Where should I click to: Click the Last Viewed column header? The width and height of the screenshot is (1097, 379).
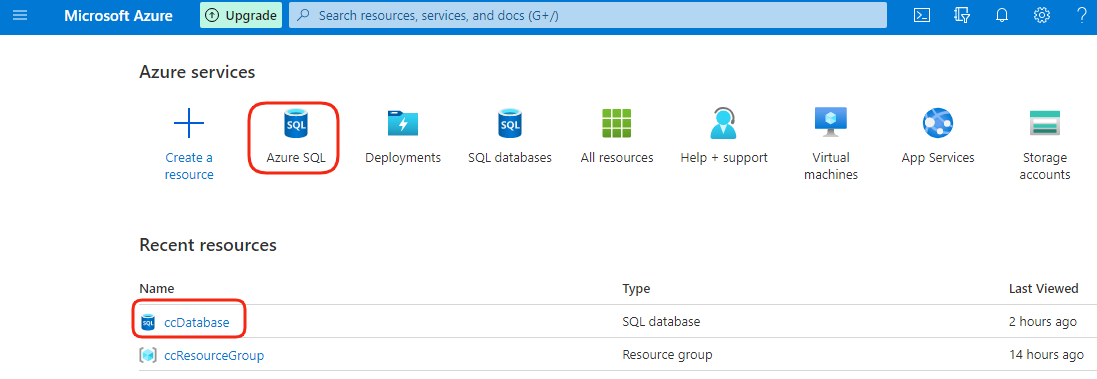tap(1043, 288)
